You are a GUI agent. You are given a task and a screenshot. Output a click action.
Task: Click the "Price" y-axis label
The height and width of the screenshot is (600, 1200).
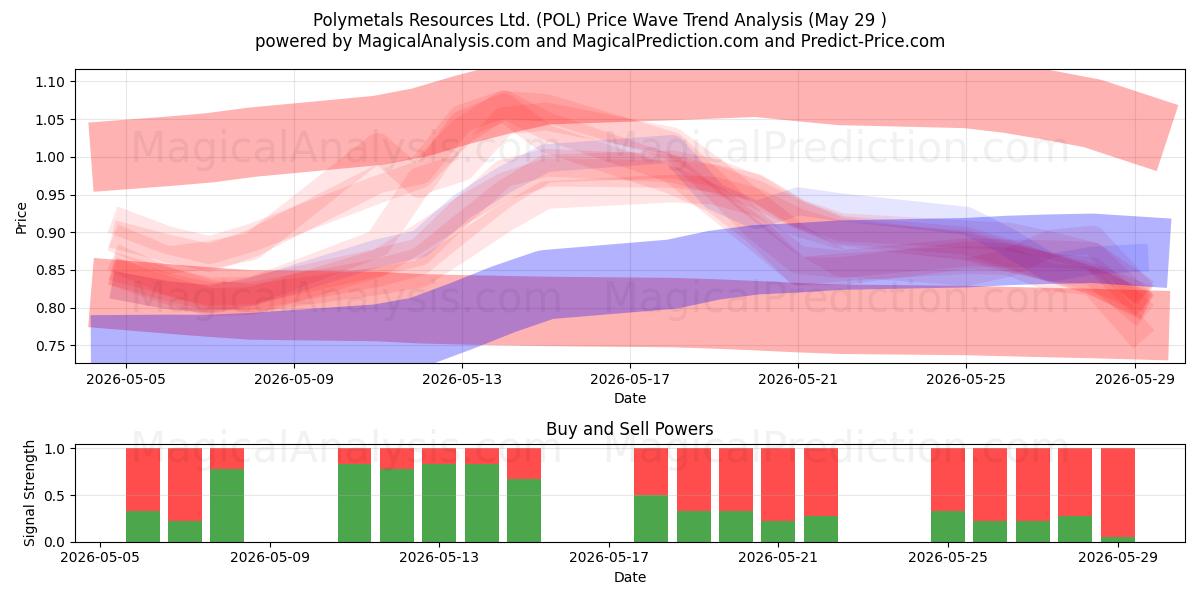pyautogui.click(x=22, y=216)
